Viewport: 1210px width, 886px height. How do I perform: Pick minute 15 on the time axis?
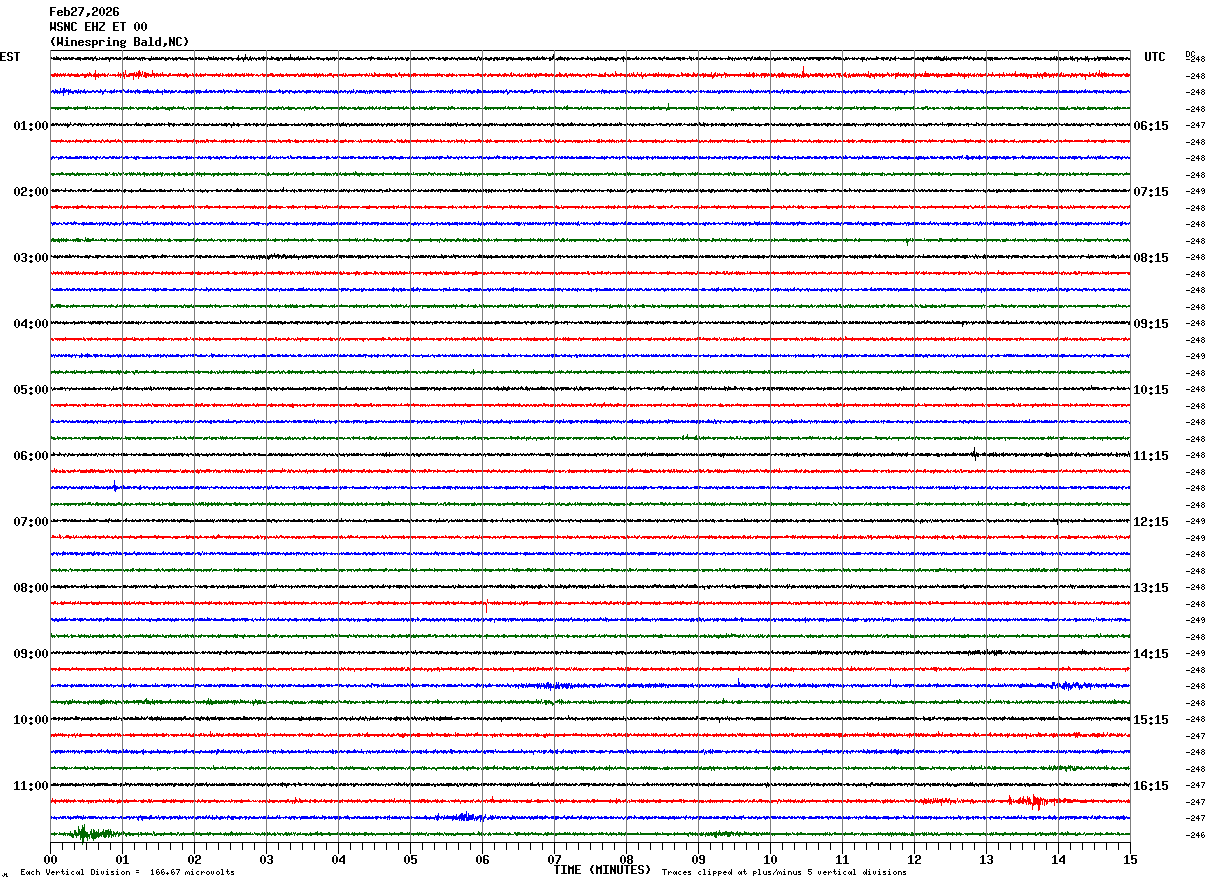click(x=1130, y=859)
